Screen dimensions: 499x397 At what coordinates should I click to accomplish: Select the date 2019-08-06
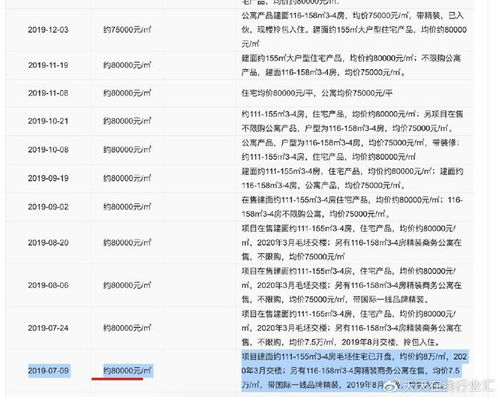tap(48, 285)
